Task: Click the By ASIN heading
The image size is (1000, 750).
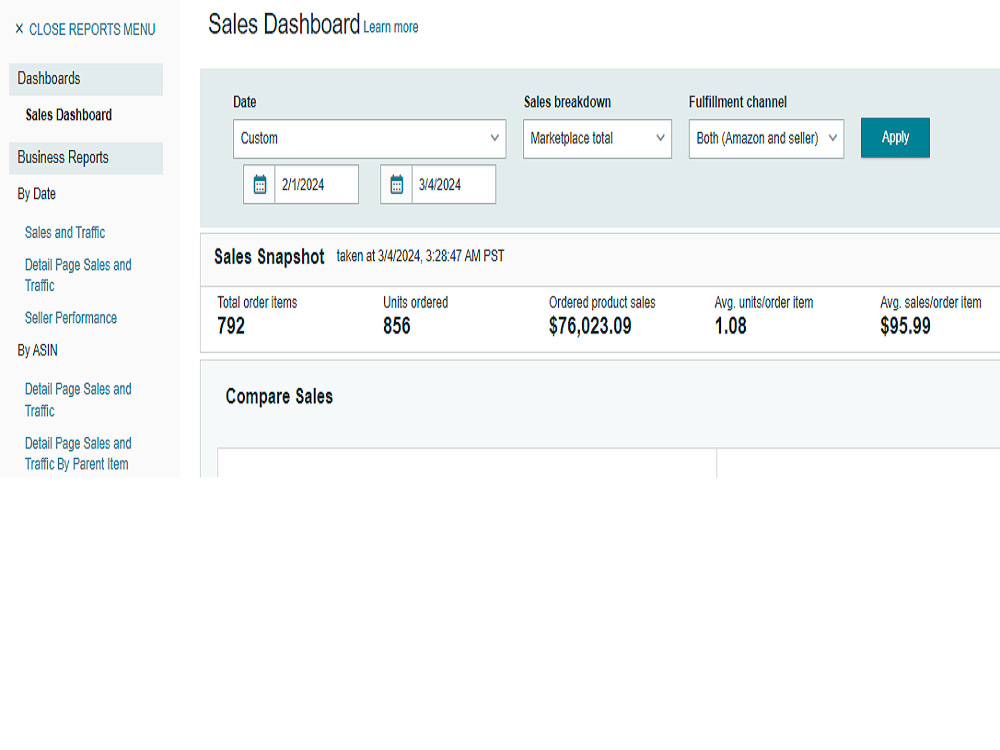Action: pyautogui.click(x=37, y=350)
